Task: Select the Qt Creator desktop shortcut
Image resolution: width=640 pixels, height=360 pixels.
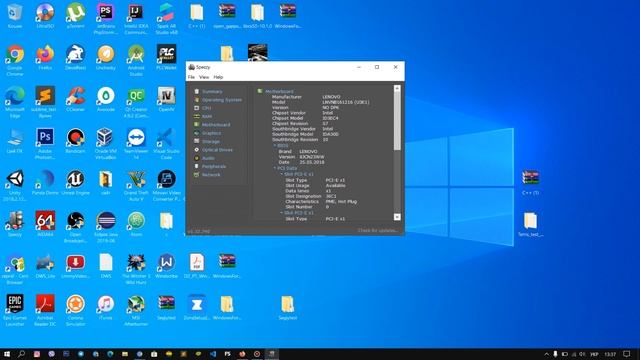Action: click(136, 102)
